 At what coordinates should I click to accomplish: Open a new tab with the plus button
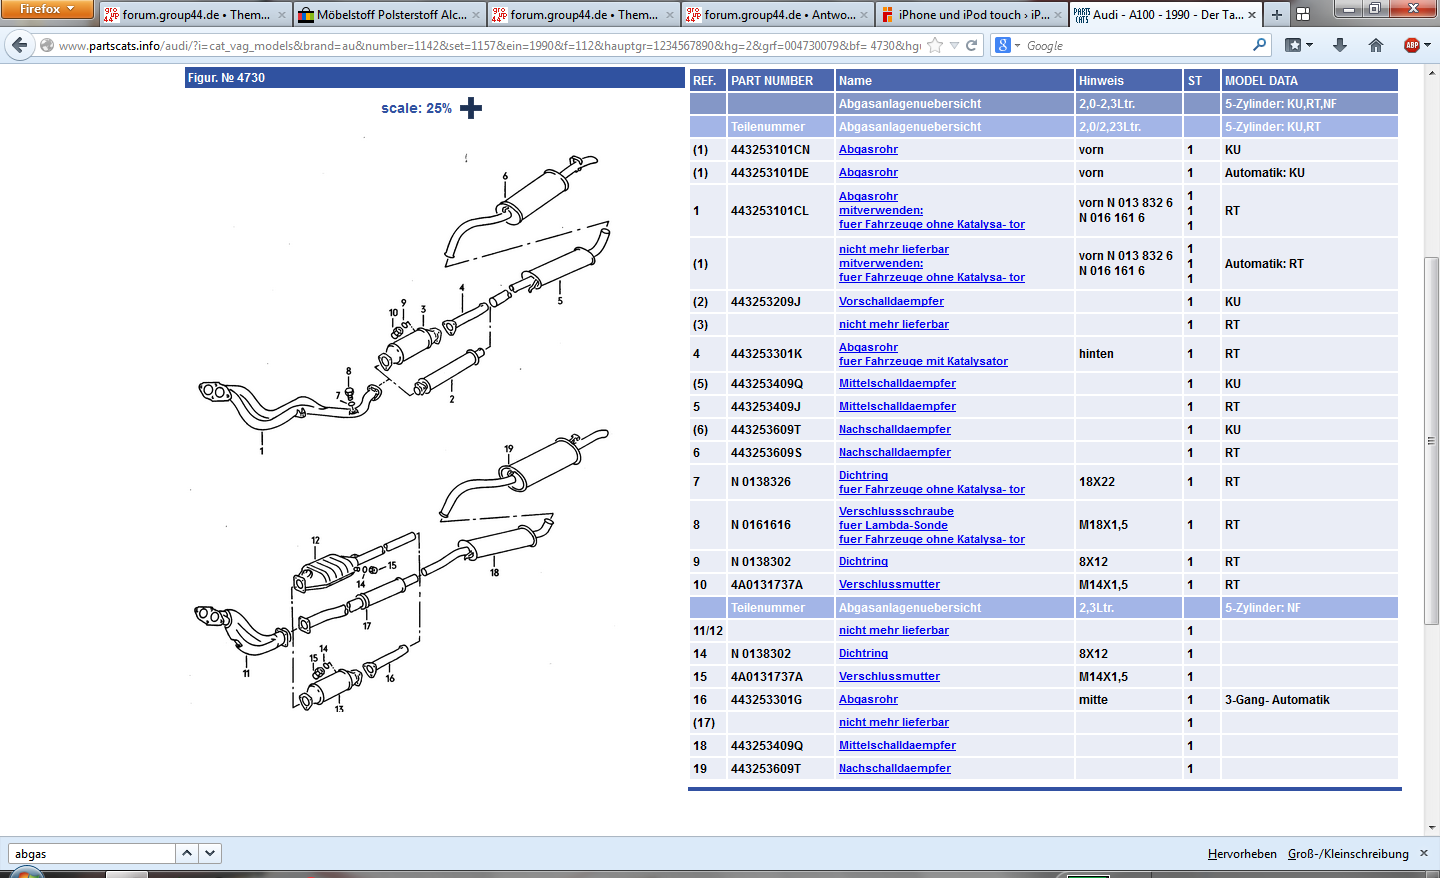click(1276, 14)
